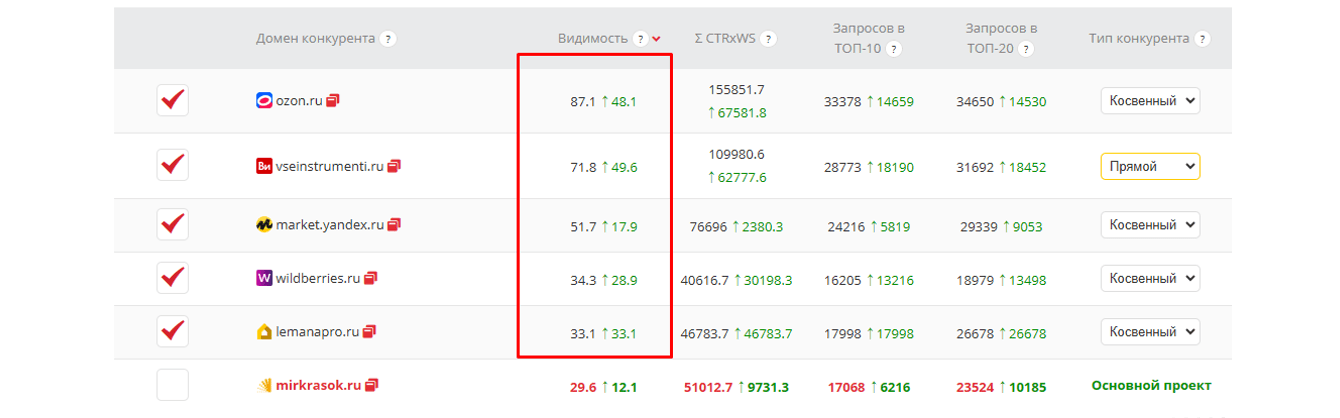Open Прямой type dropdown for vseinstrumenti.ru
This screenshot has height=418, width=1340.
point(1150,166)
